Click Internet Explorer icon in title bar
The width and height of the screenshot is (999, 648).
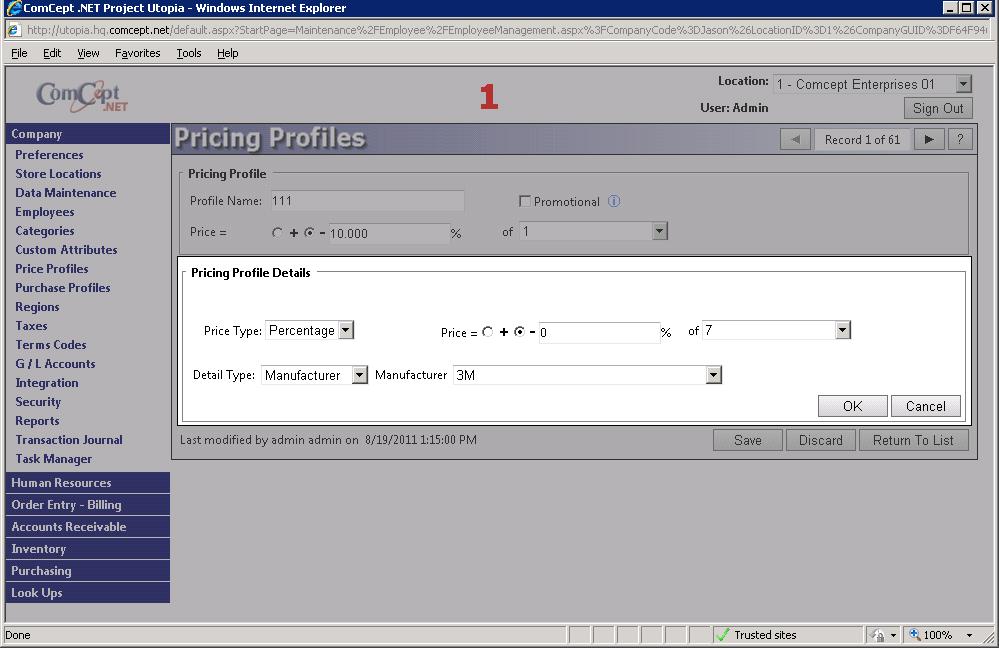coord(13,8)
